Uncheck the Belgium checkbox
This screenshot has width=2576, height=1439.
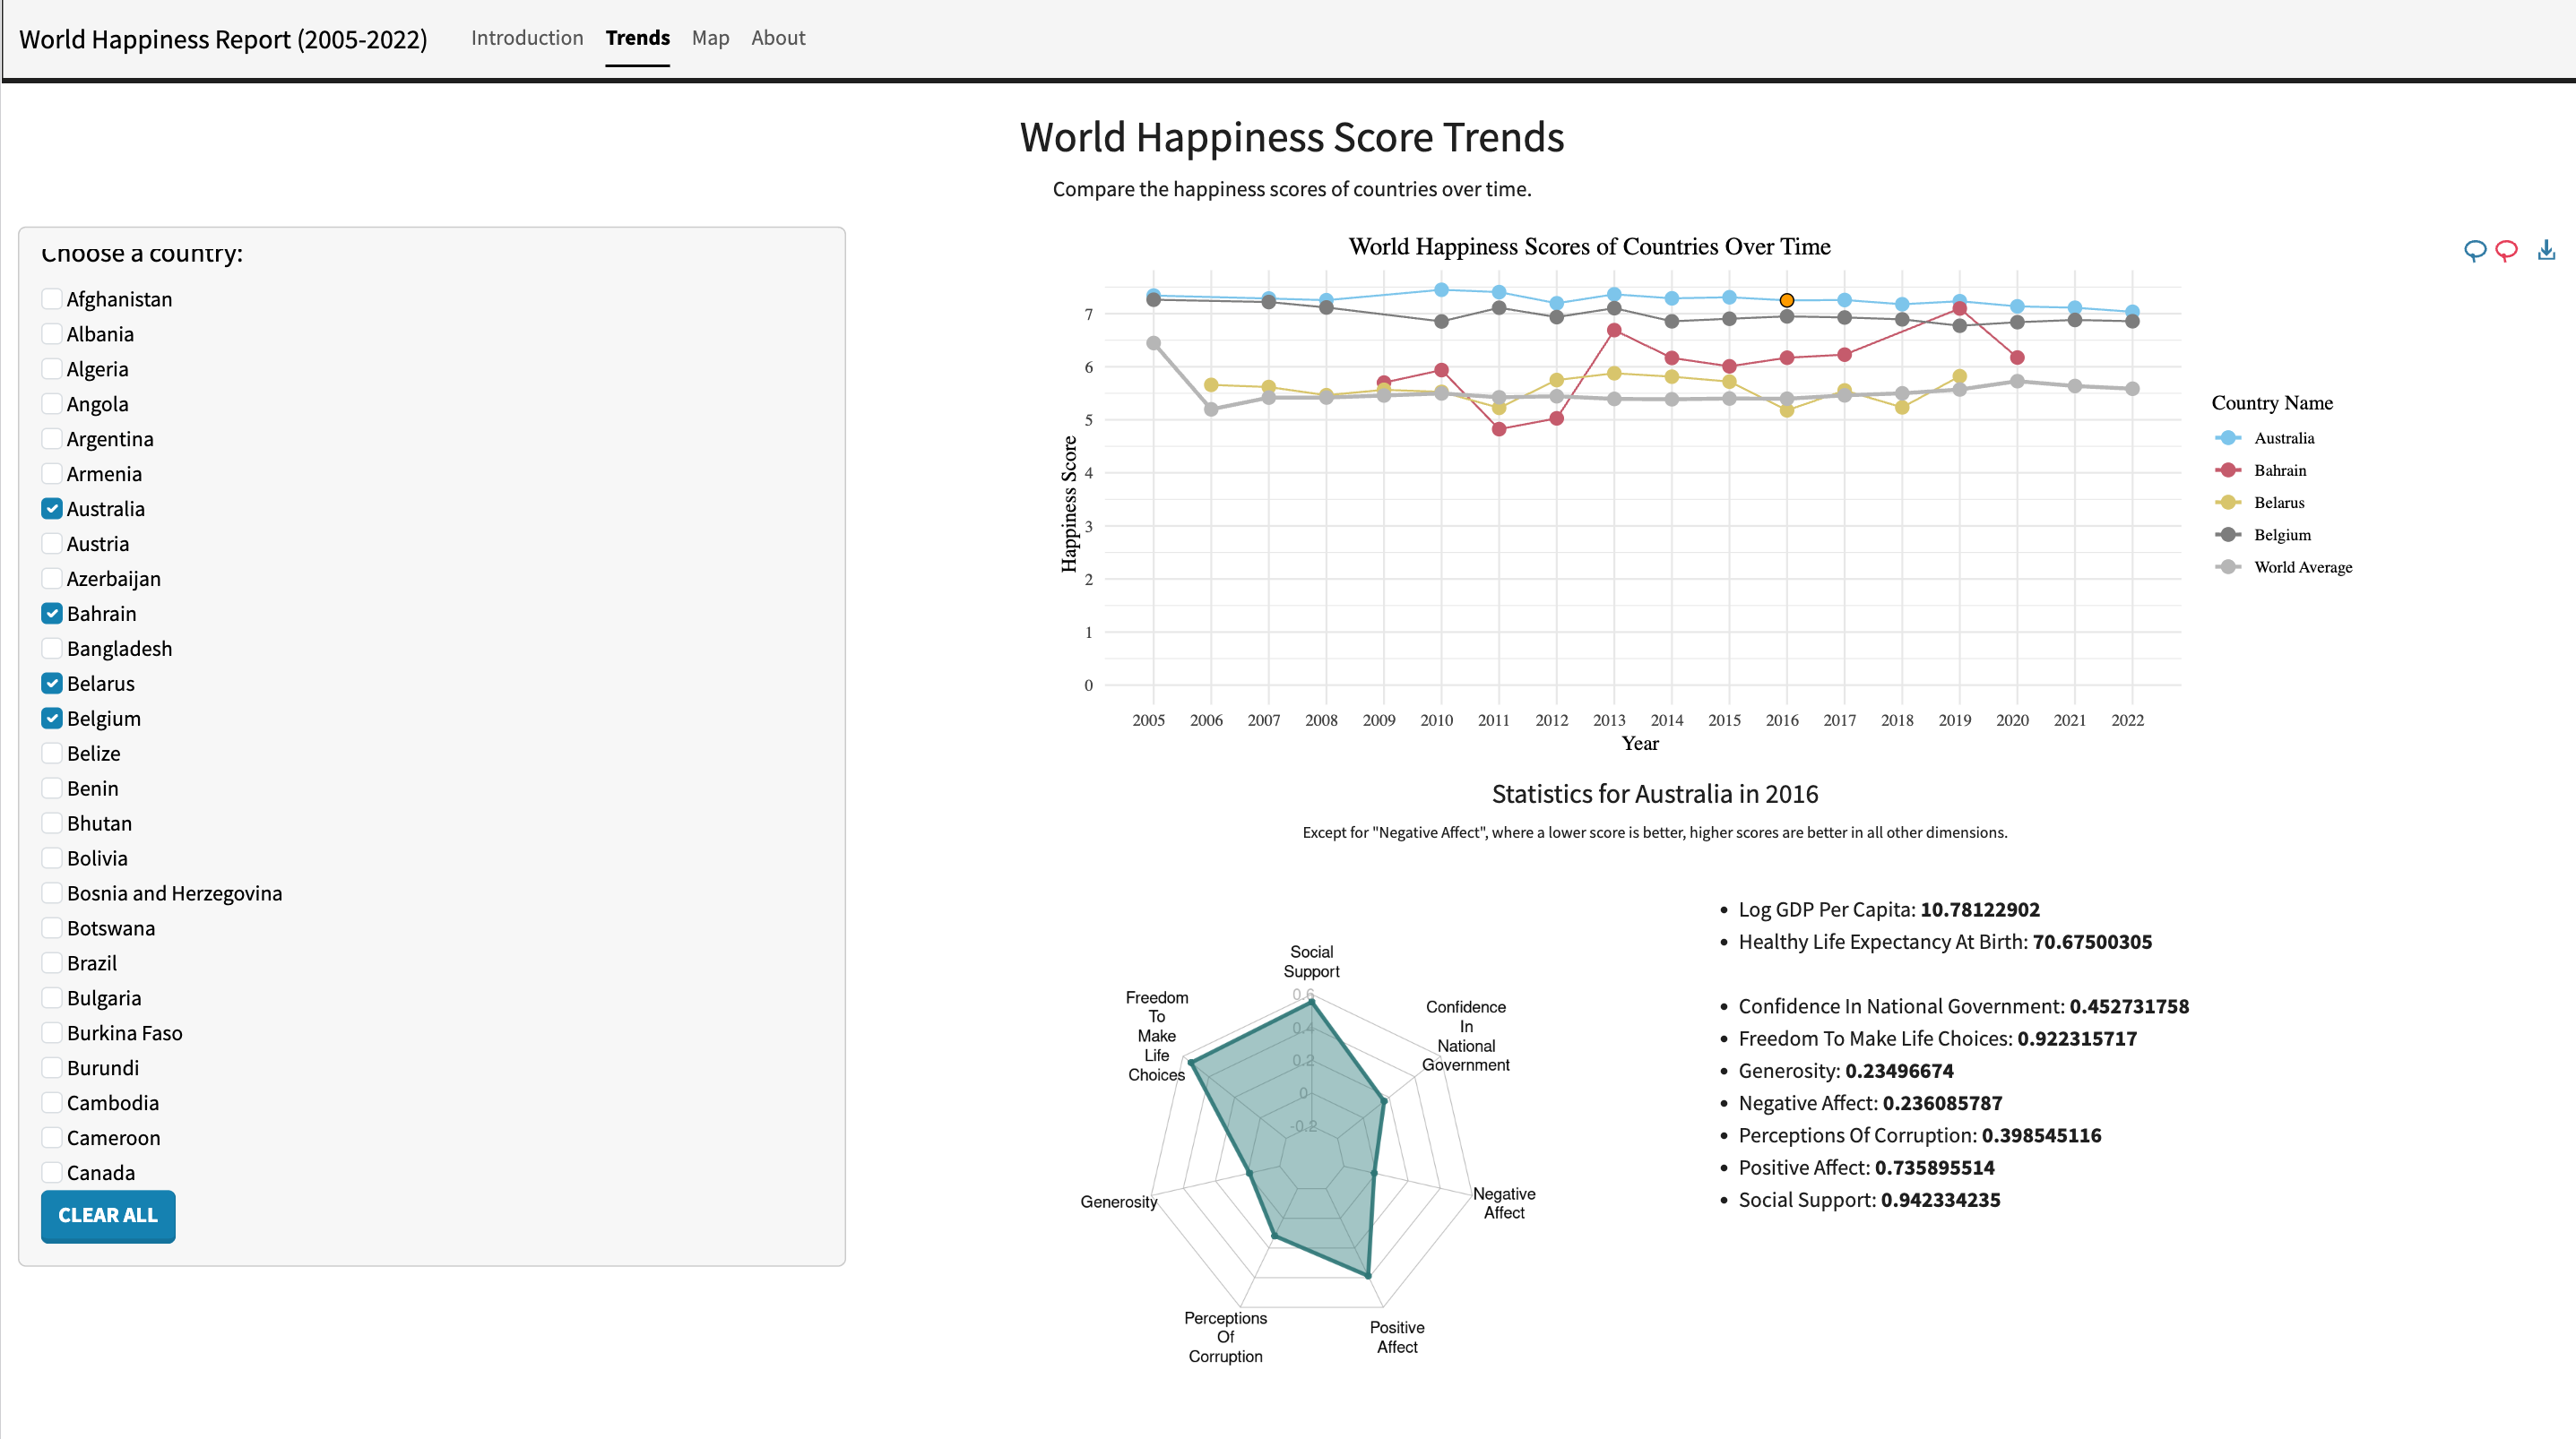(52, 718)
